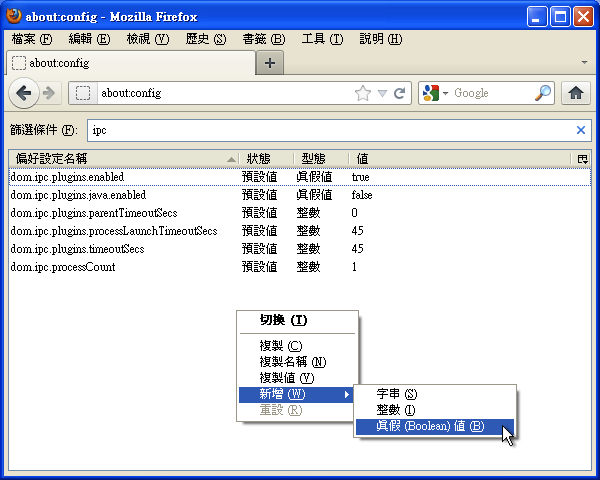Screen dimensions: 600x480
Task: Choose 複製值 (V) in context menu
Action: [297, 378]
